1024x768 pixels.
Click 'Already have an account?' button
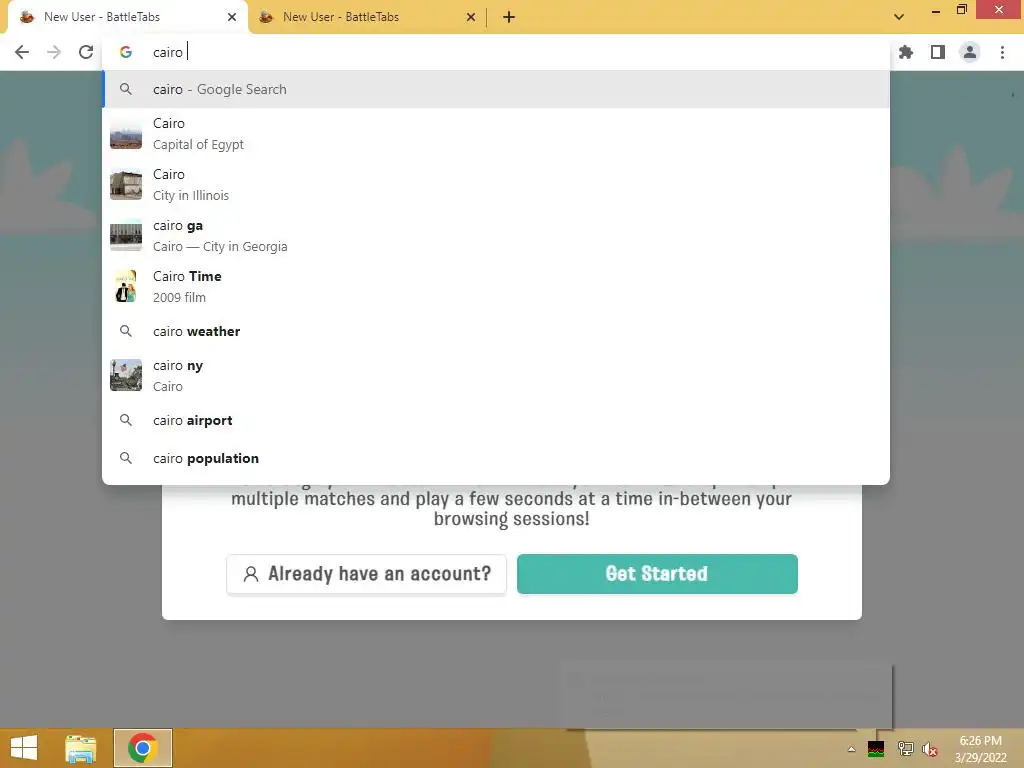(x=366, y=574)
